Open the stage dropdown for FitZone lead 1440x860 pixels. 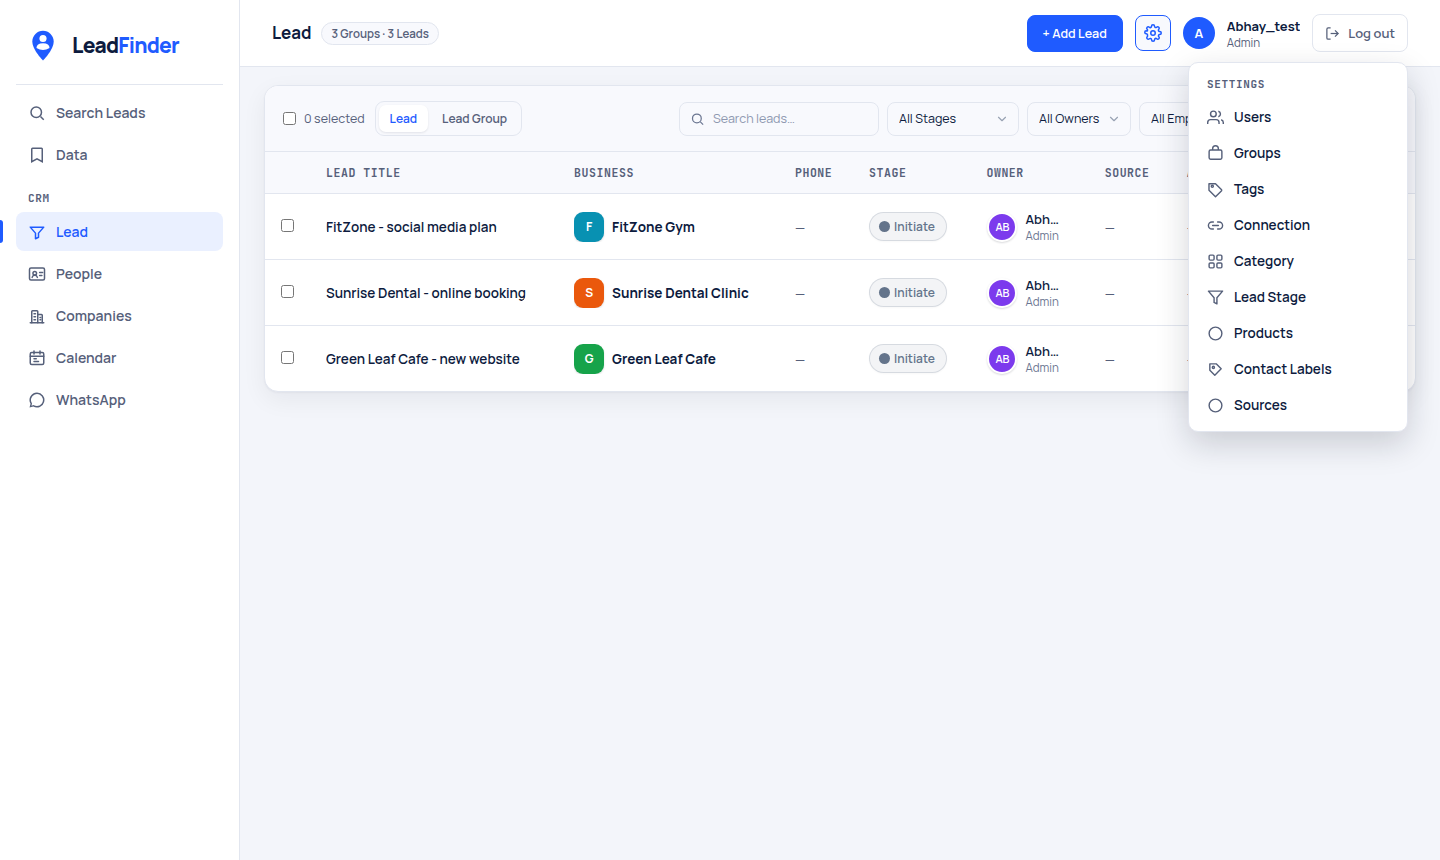point(907,227)
